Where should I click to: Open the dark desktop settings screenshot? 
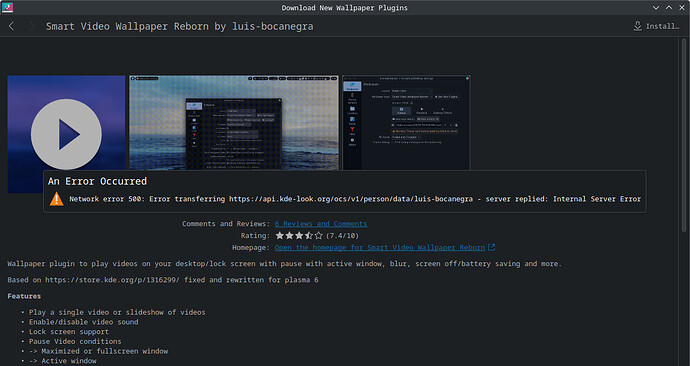pyautogui.click(x=406, y=123)
